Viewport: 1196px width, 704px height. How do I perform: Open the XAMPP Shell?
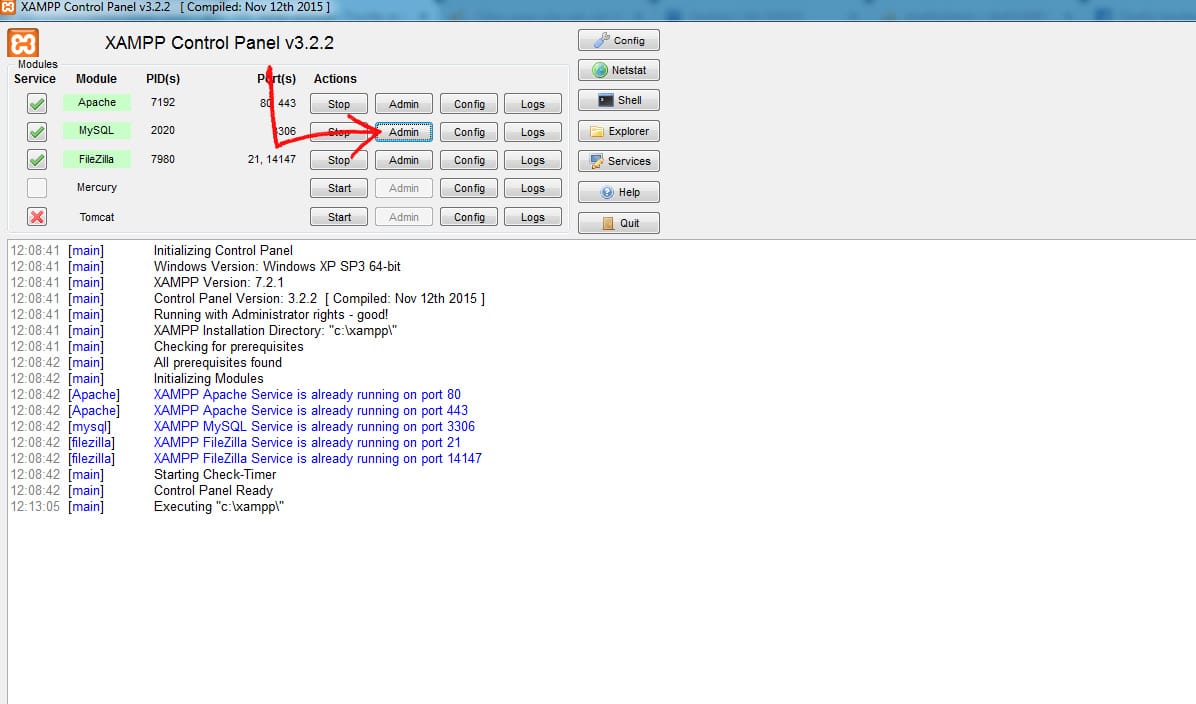(618, 100)
